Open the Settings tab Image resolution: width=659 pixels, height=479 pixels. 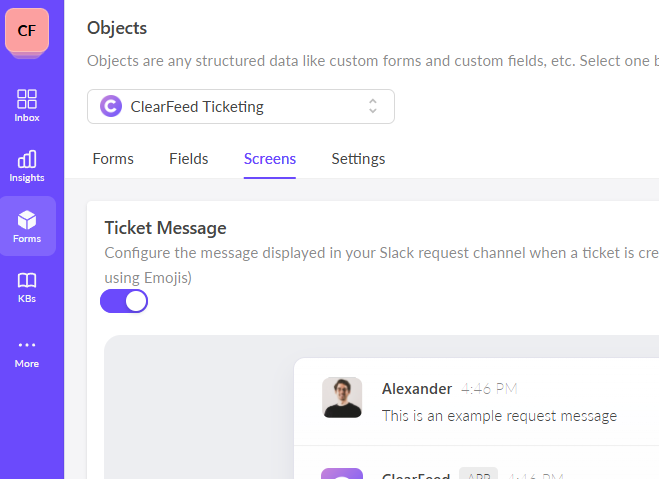358,159
